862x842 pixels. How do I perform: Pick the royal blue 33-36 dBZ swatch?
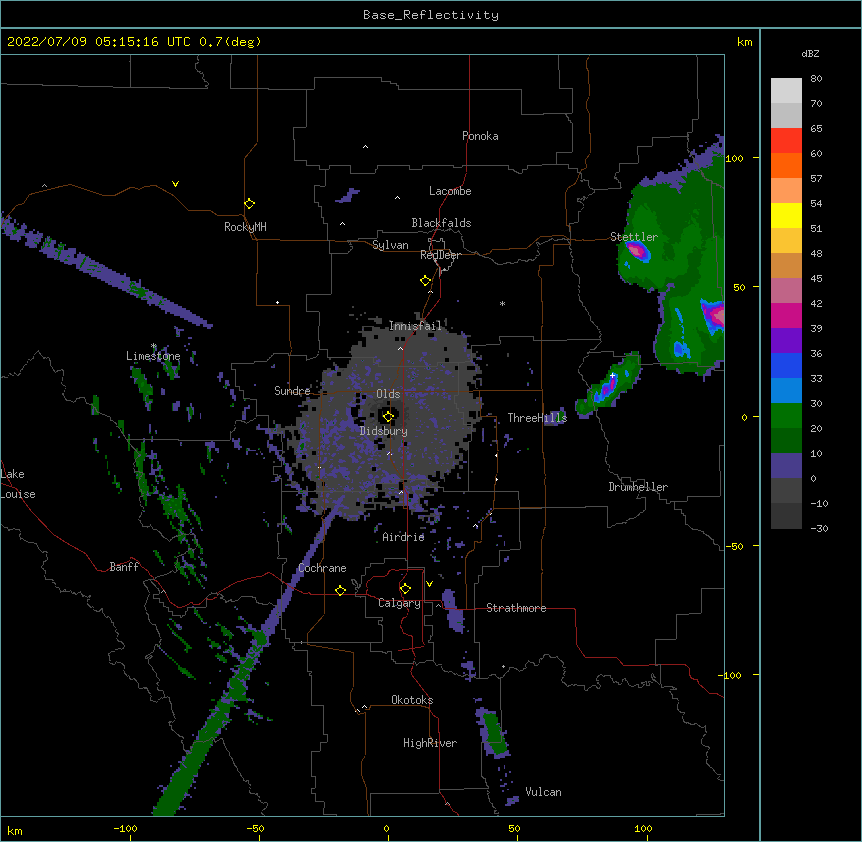[786, 365]
